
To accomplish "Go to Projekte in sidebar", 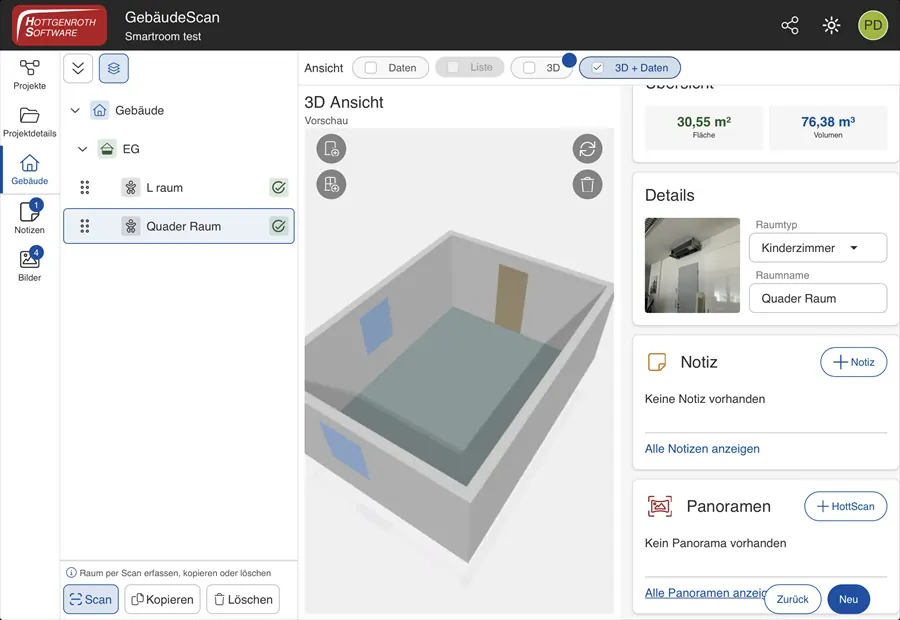I will [30, 75].
